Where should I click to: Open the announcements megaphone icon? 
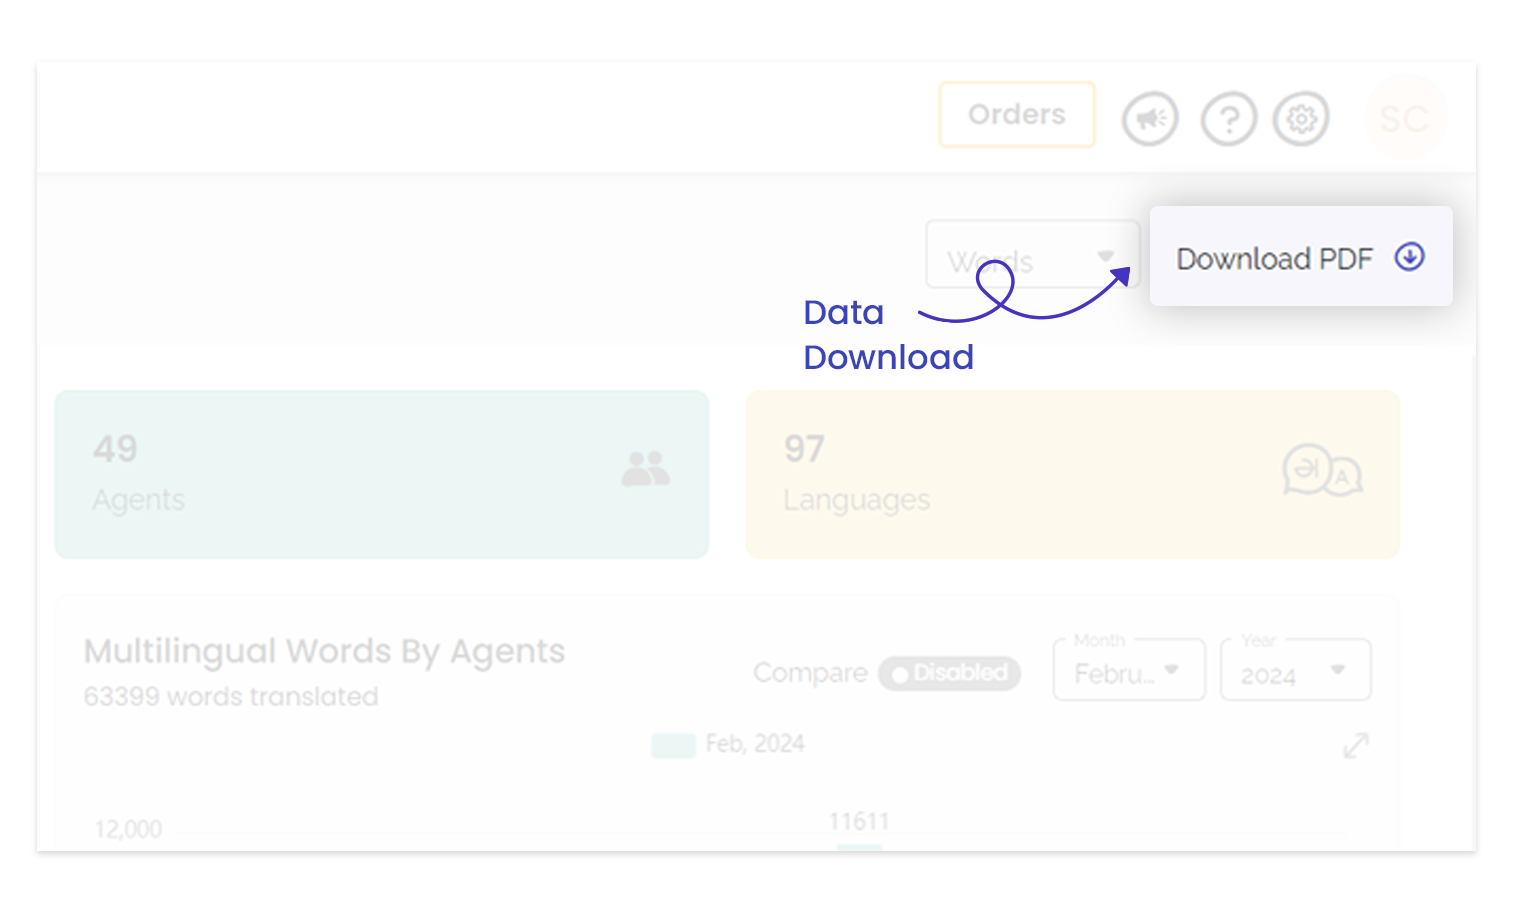1150,118
